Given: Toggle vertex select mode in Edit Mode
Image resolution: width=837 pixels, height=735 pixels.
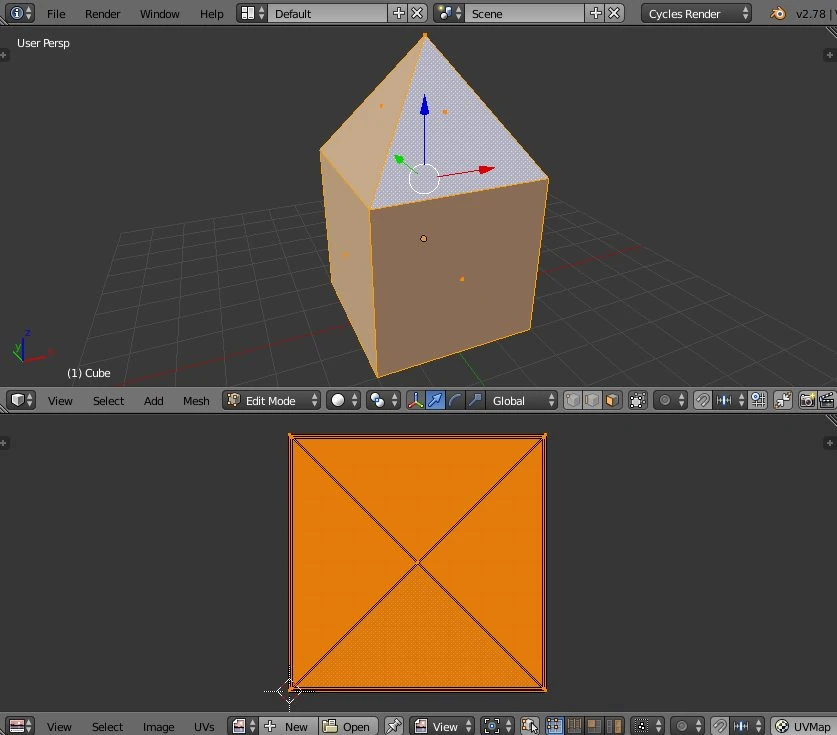Looking at the screenshot, I should [x=570, y=400].
